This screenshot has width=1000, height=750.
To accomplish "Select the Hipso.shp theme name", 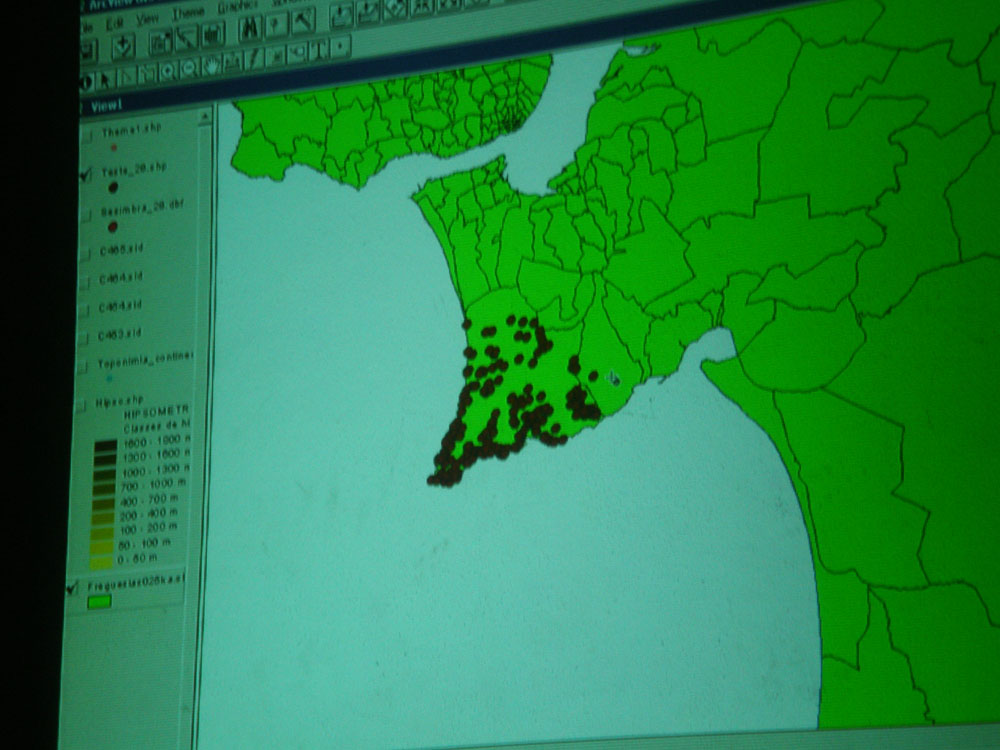I will click(x=119, y=402).
